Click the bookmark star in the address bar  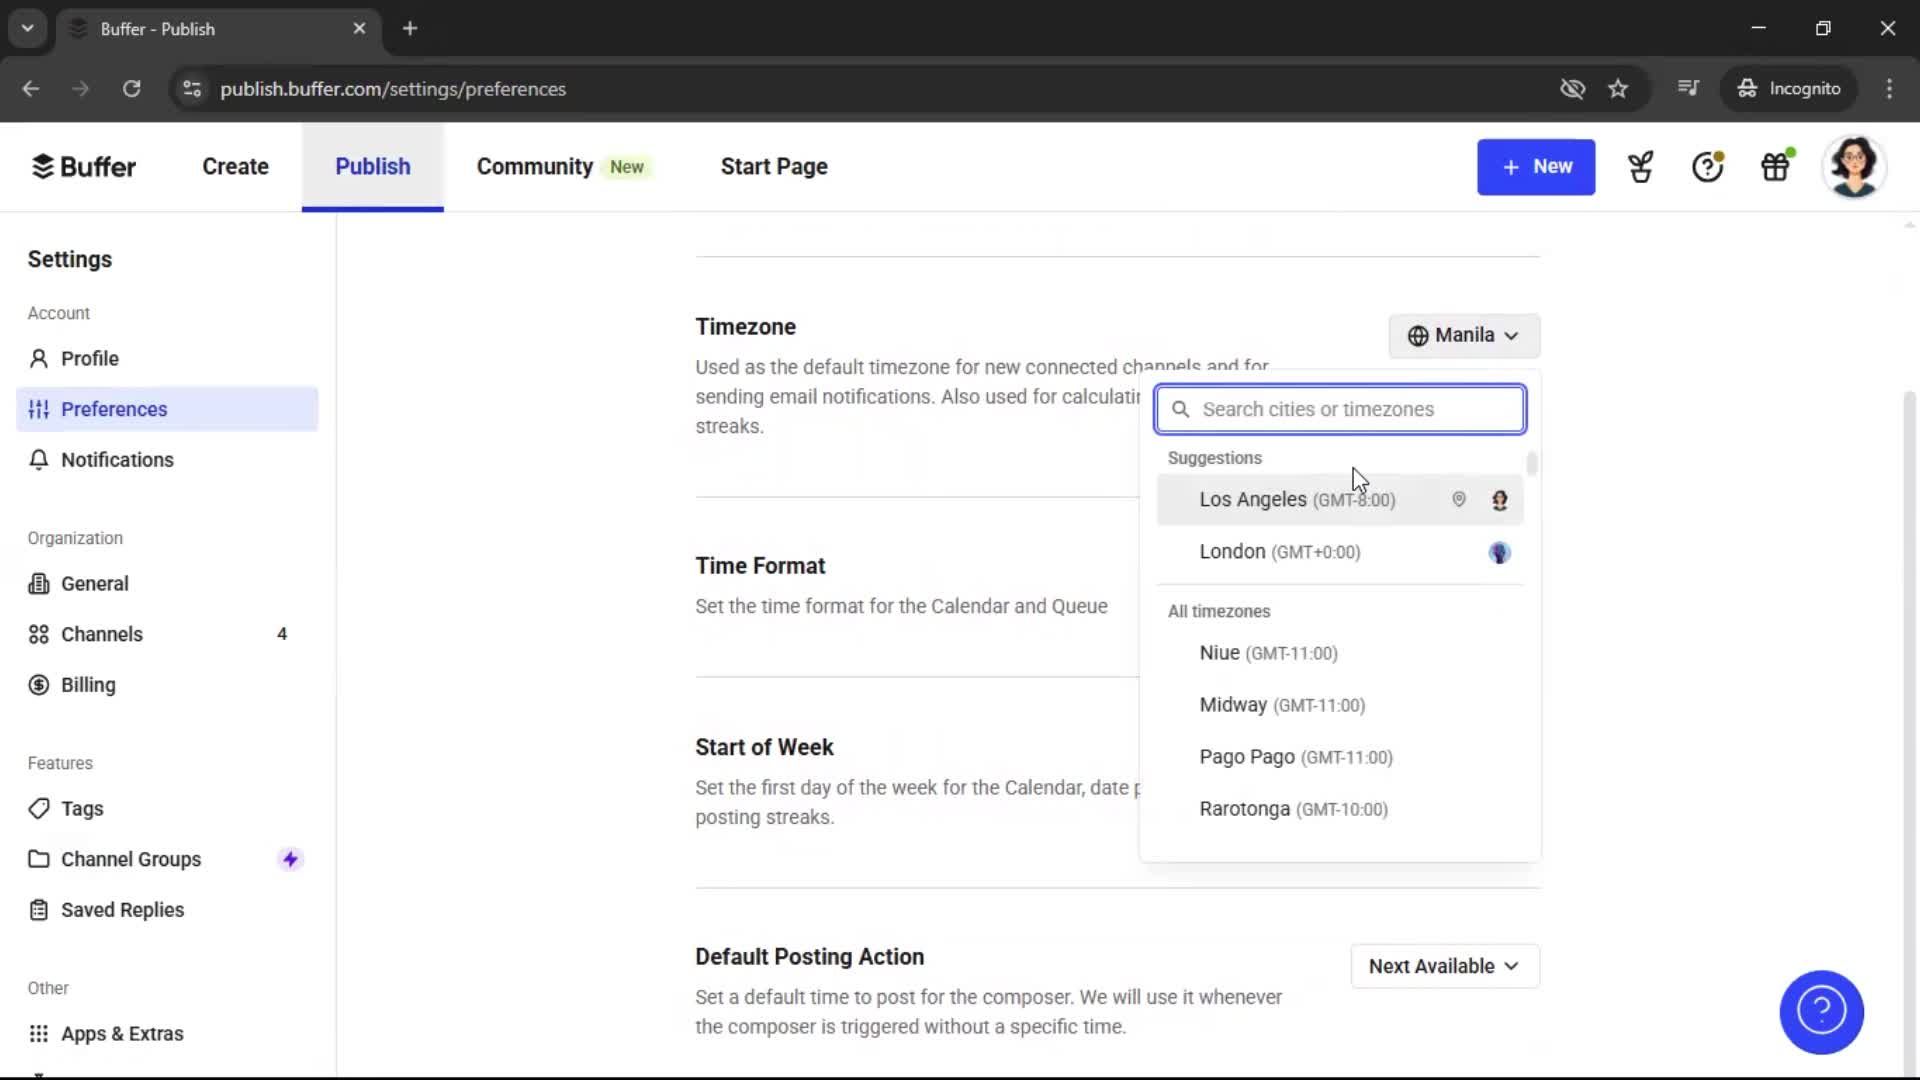pyautogui.click(x=1617, y=88)
